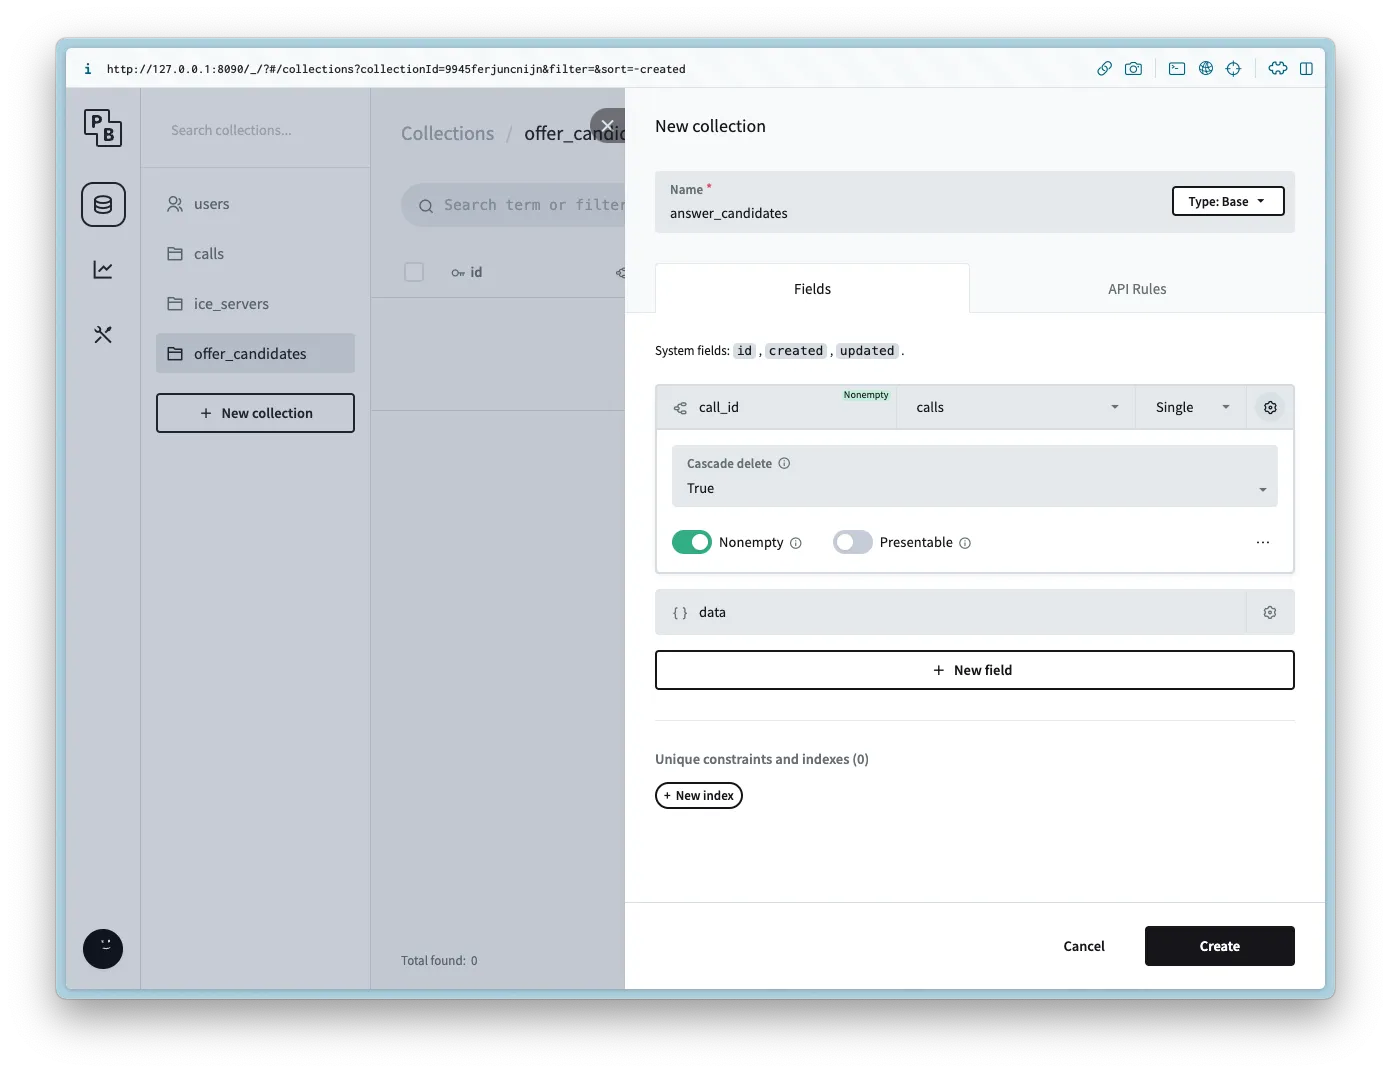Open the Type: Base dropdown
The image size is (1391, 1073).
pos(1227,202)
